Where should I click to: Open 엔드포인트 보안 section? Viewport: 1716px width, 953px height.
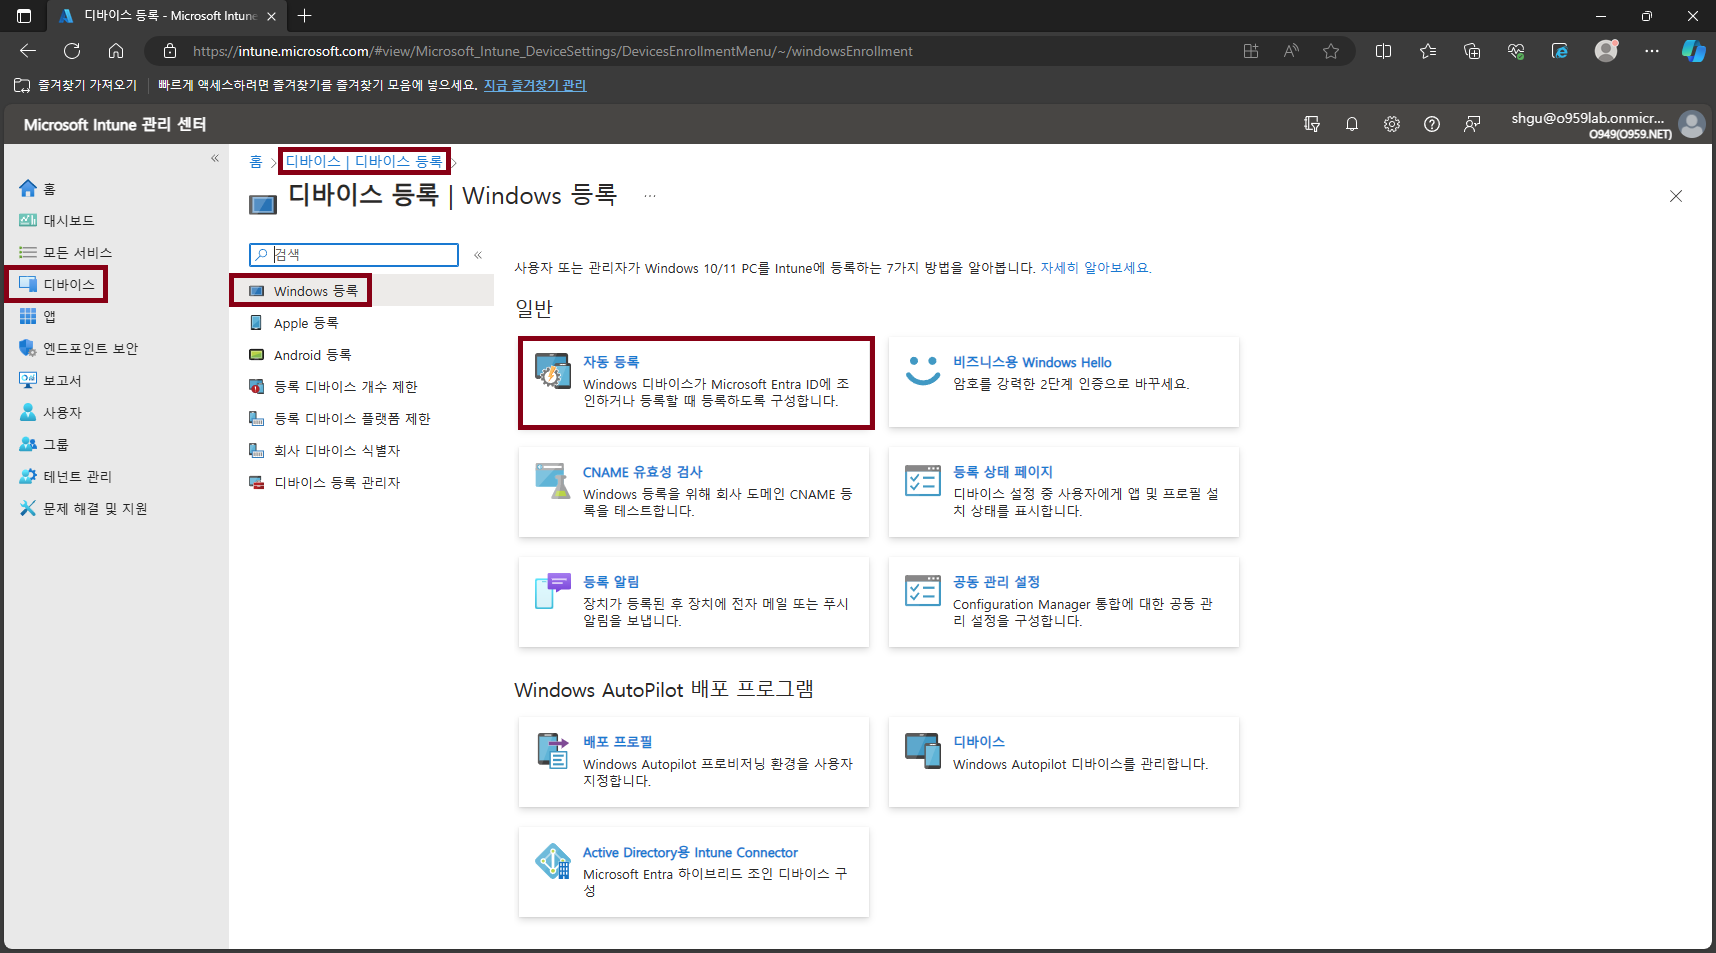tap(79, 349)
